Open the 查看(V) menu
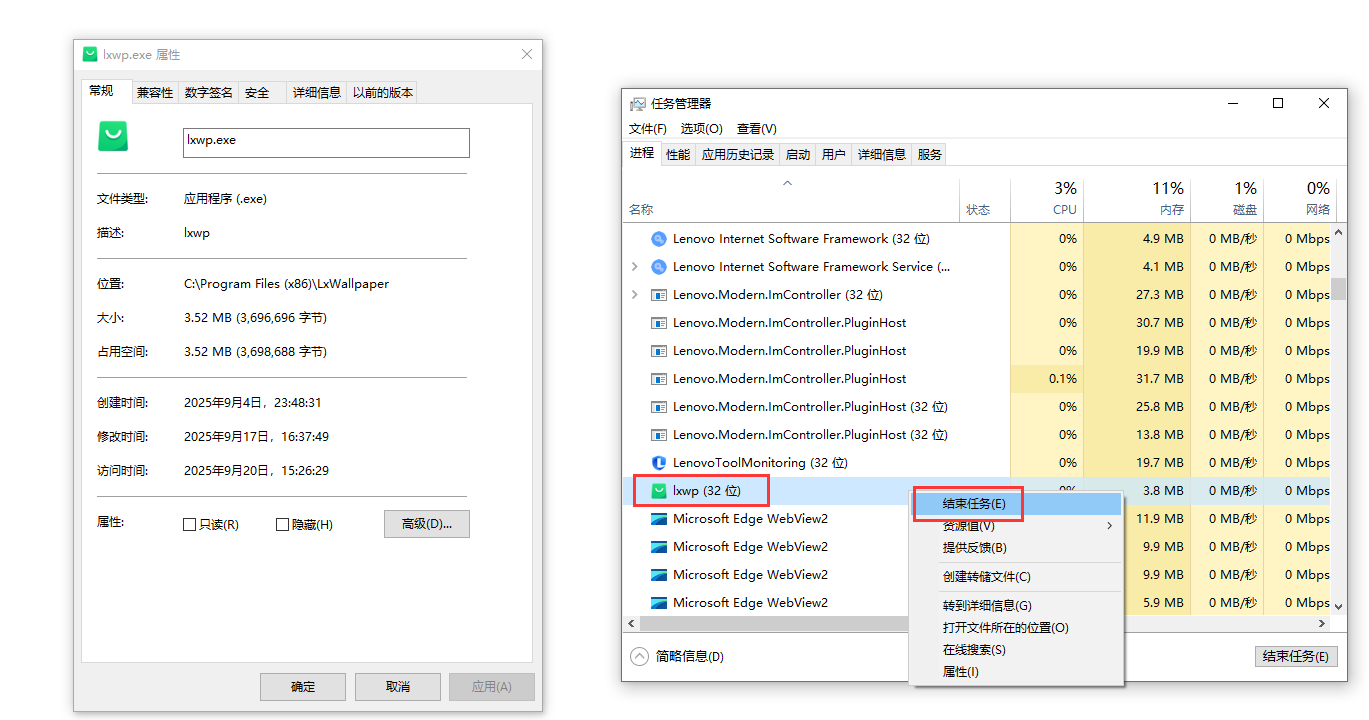Viewport: 1369px width, 720px height. click(x=756, y=129)
